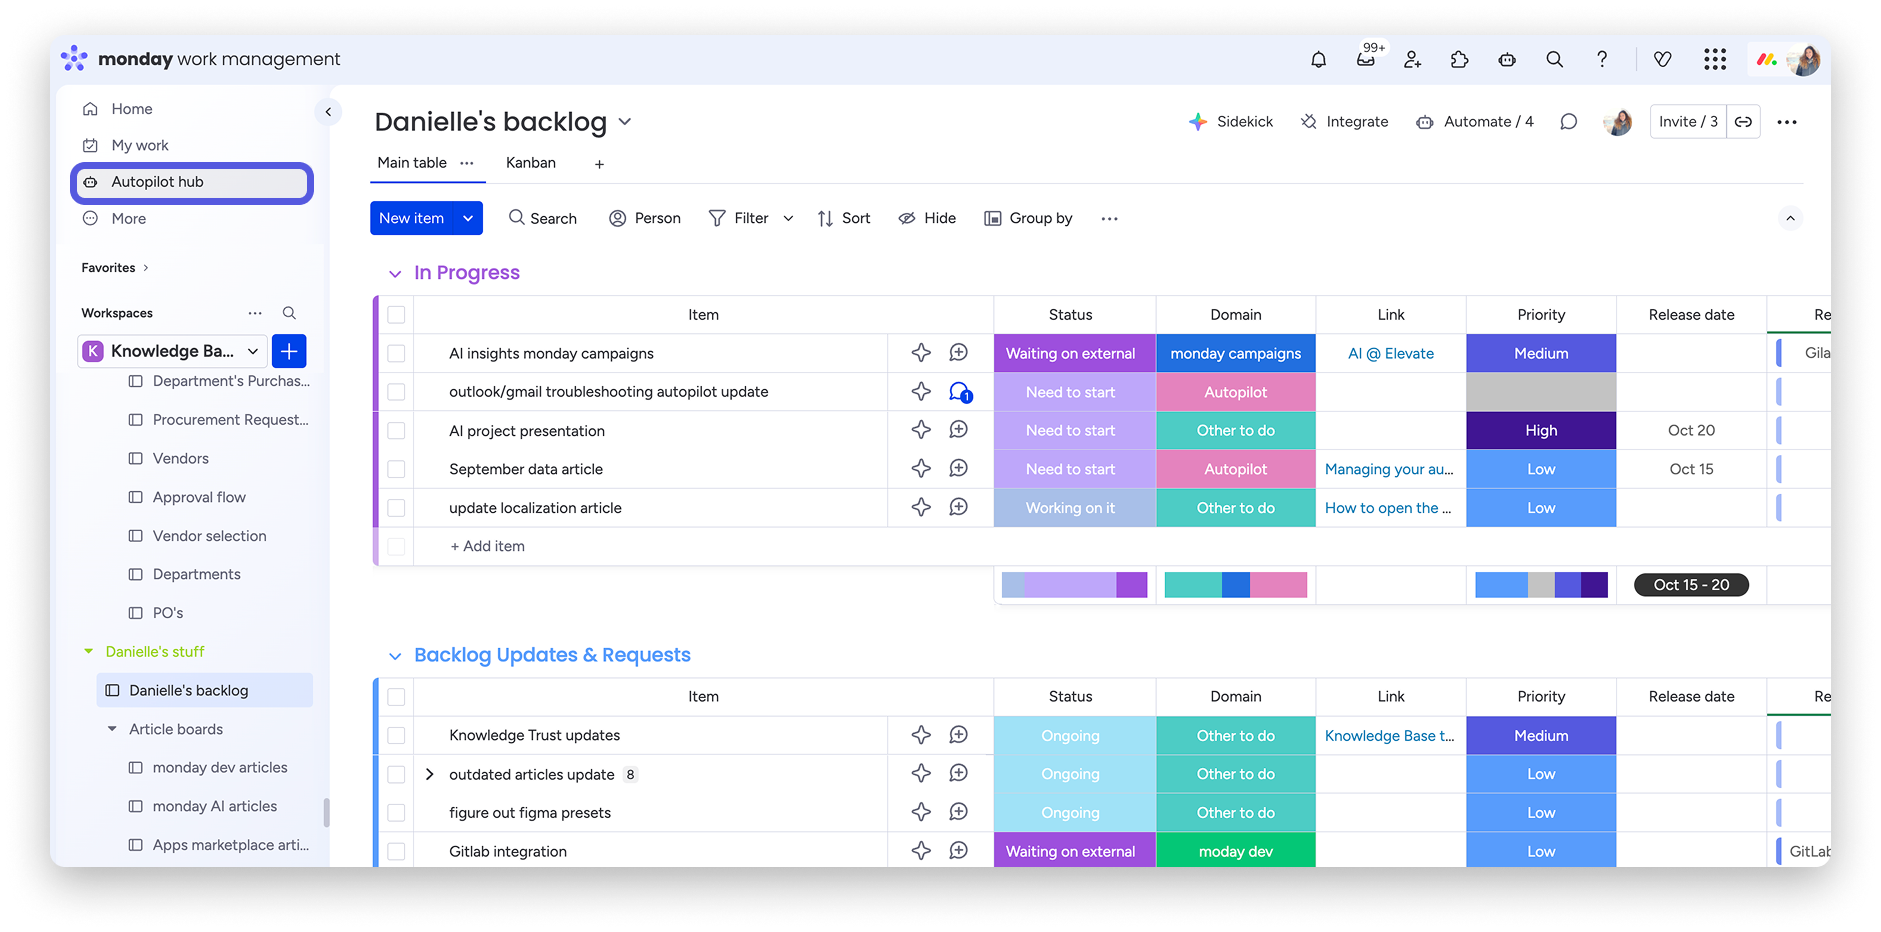Screen dimensions: 1881x932
Task: Open Sidekick assistant
Action: click(1231, 122)
